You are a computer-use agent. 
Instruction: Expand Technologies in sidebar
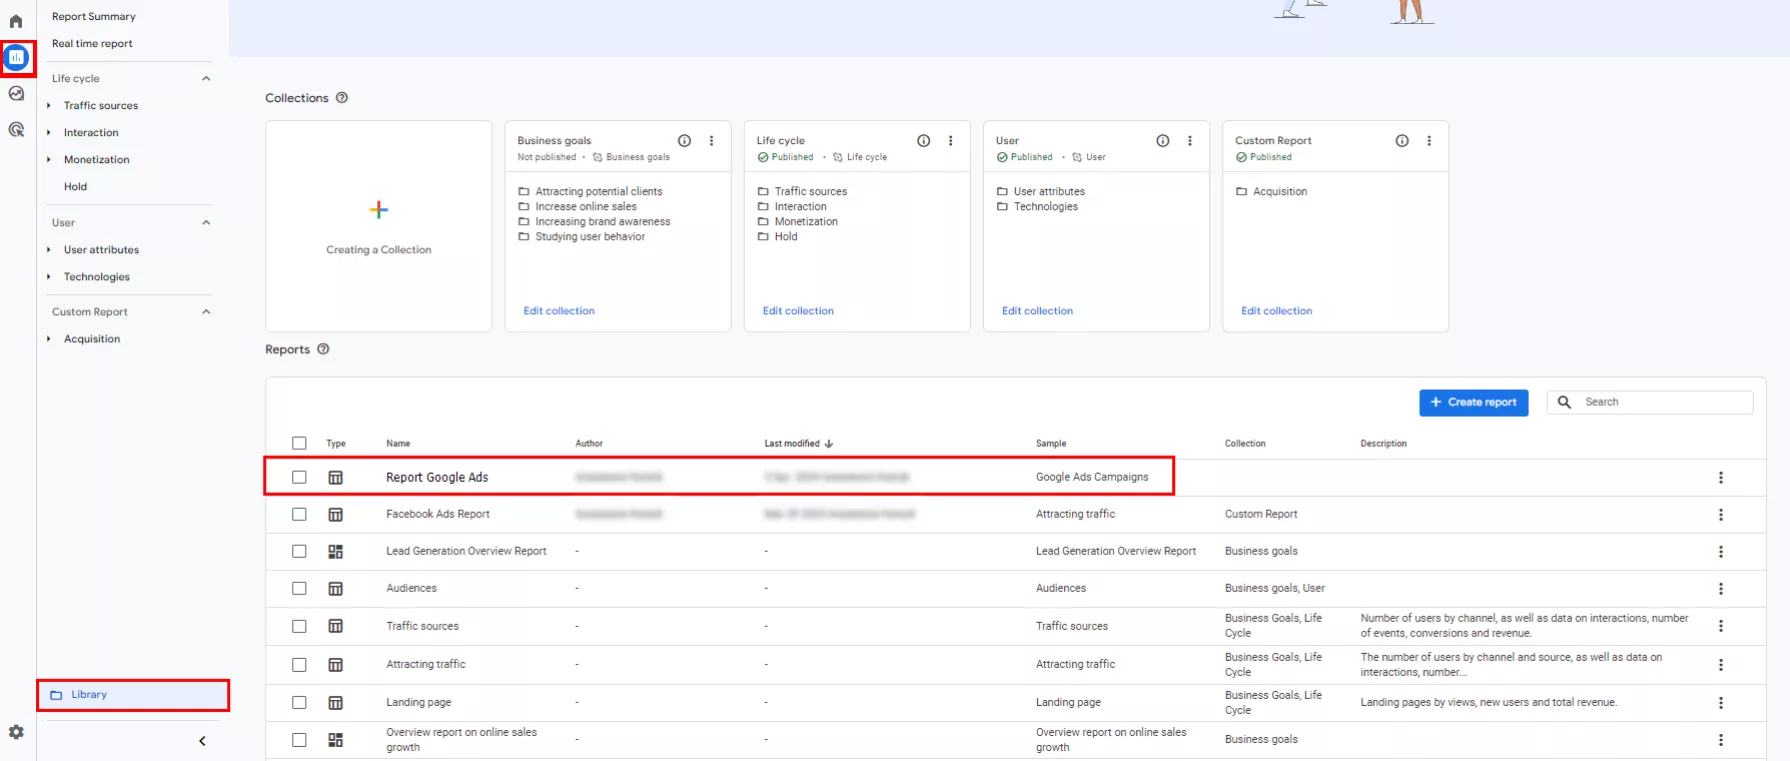48,276
